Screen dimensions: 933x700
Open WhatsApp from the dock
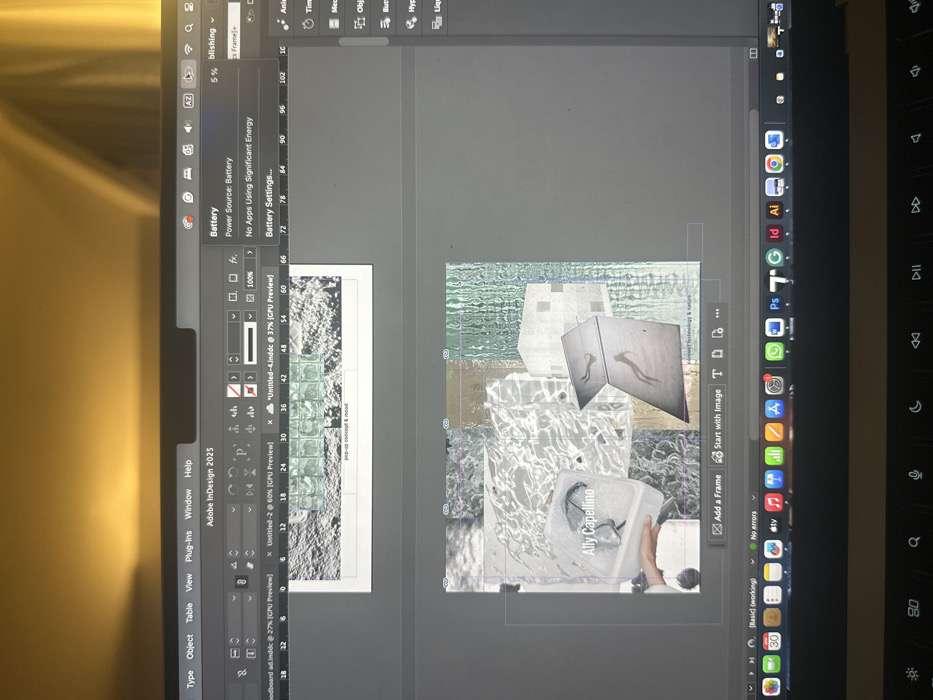point(774,351)
